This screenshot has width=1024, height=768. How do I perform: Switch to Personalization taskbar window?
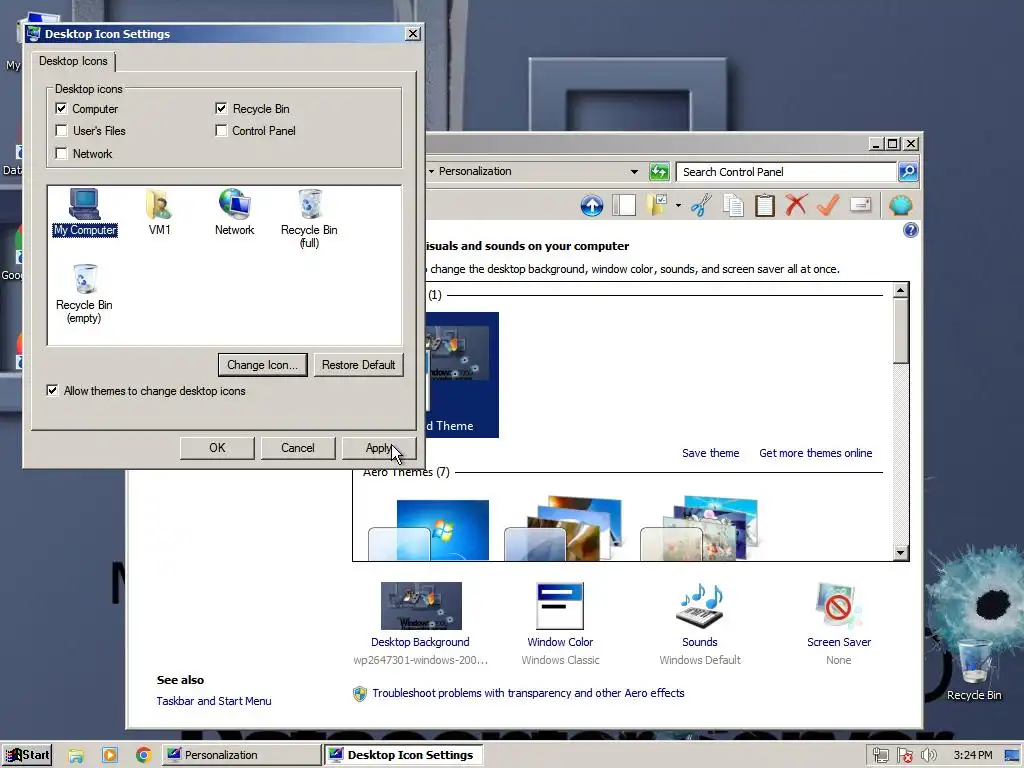[x=241, y=755]
